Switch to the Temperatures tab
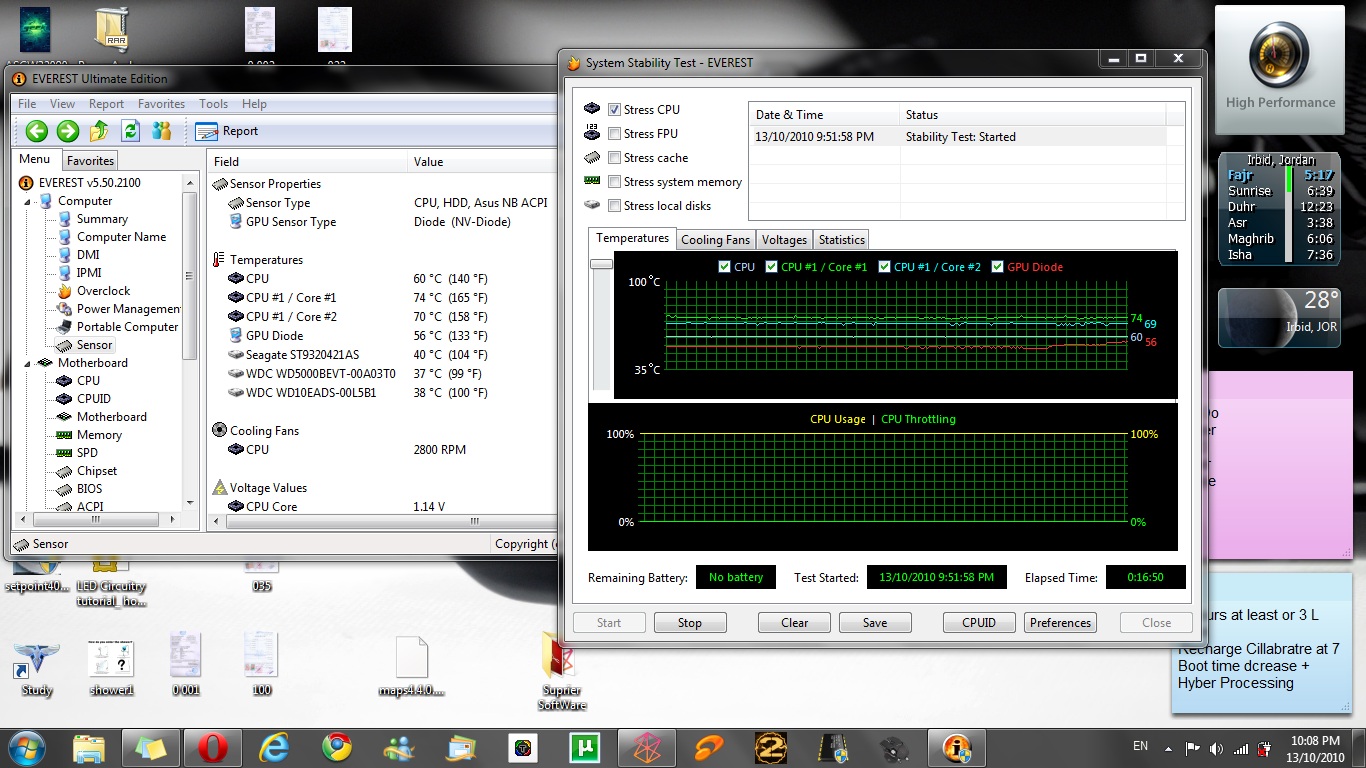 coord(632,238)
